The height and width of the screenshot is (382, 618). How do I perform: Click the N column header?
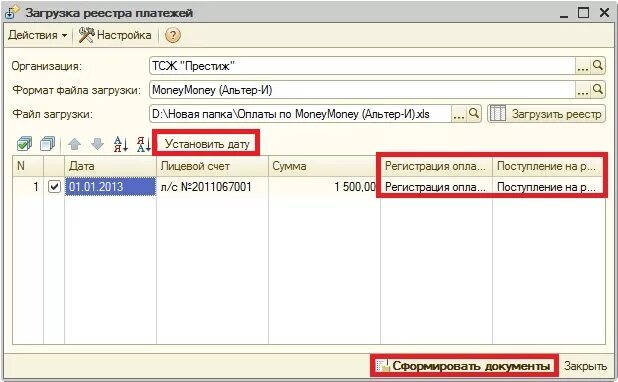click(x=28, y=166)
